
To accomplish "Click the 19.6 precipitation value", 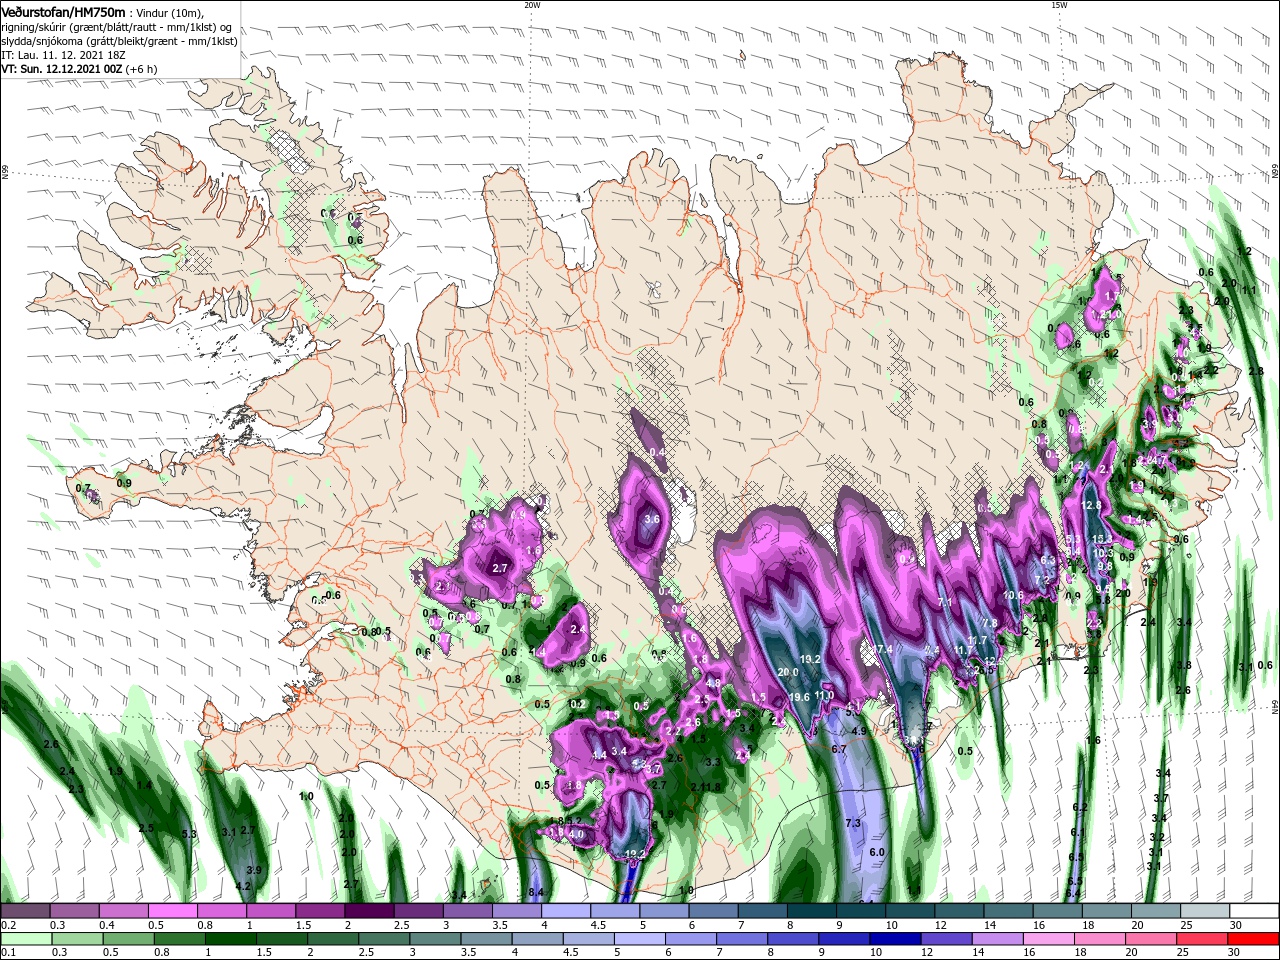I will pyautogui.click(x=799, y=697).
